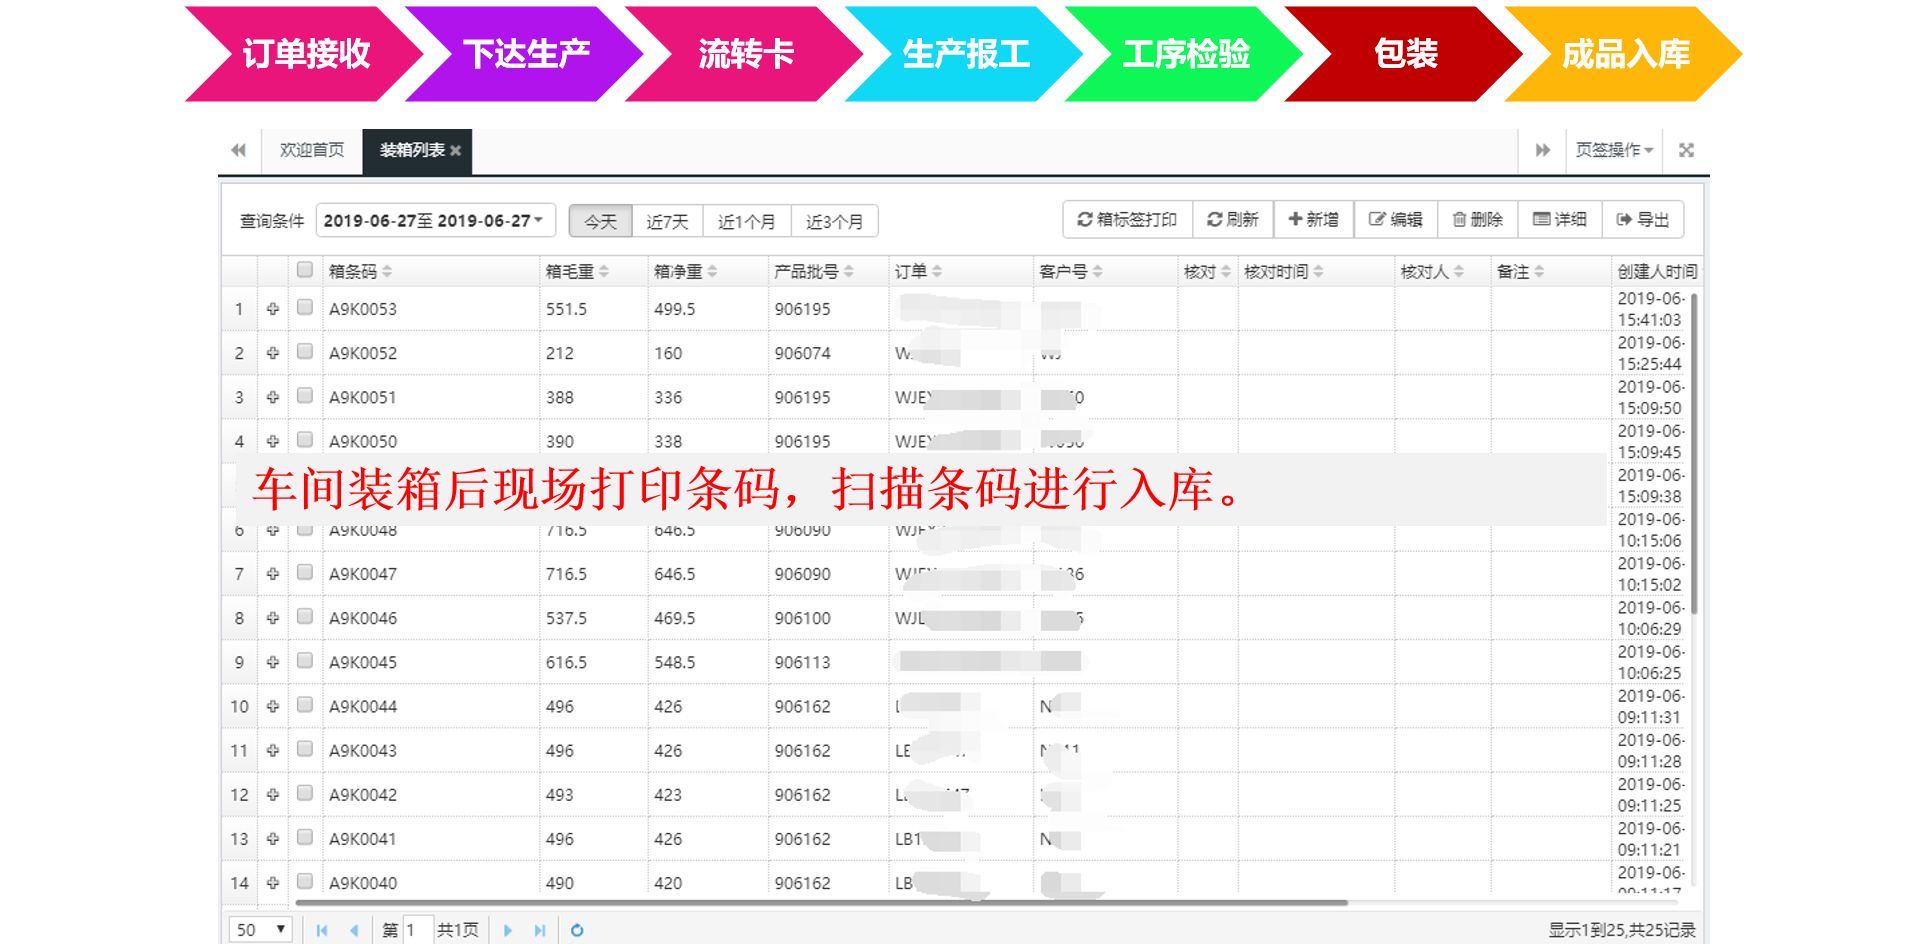The width and height of the screenshot is (1919, 944).
Task: Open the page size dropdown showing 50
Action: click(x=260, y=930)
